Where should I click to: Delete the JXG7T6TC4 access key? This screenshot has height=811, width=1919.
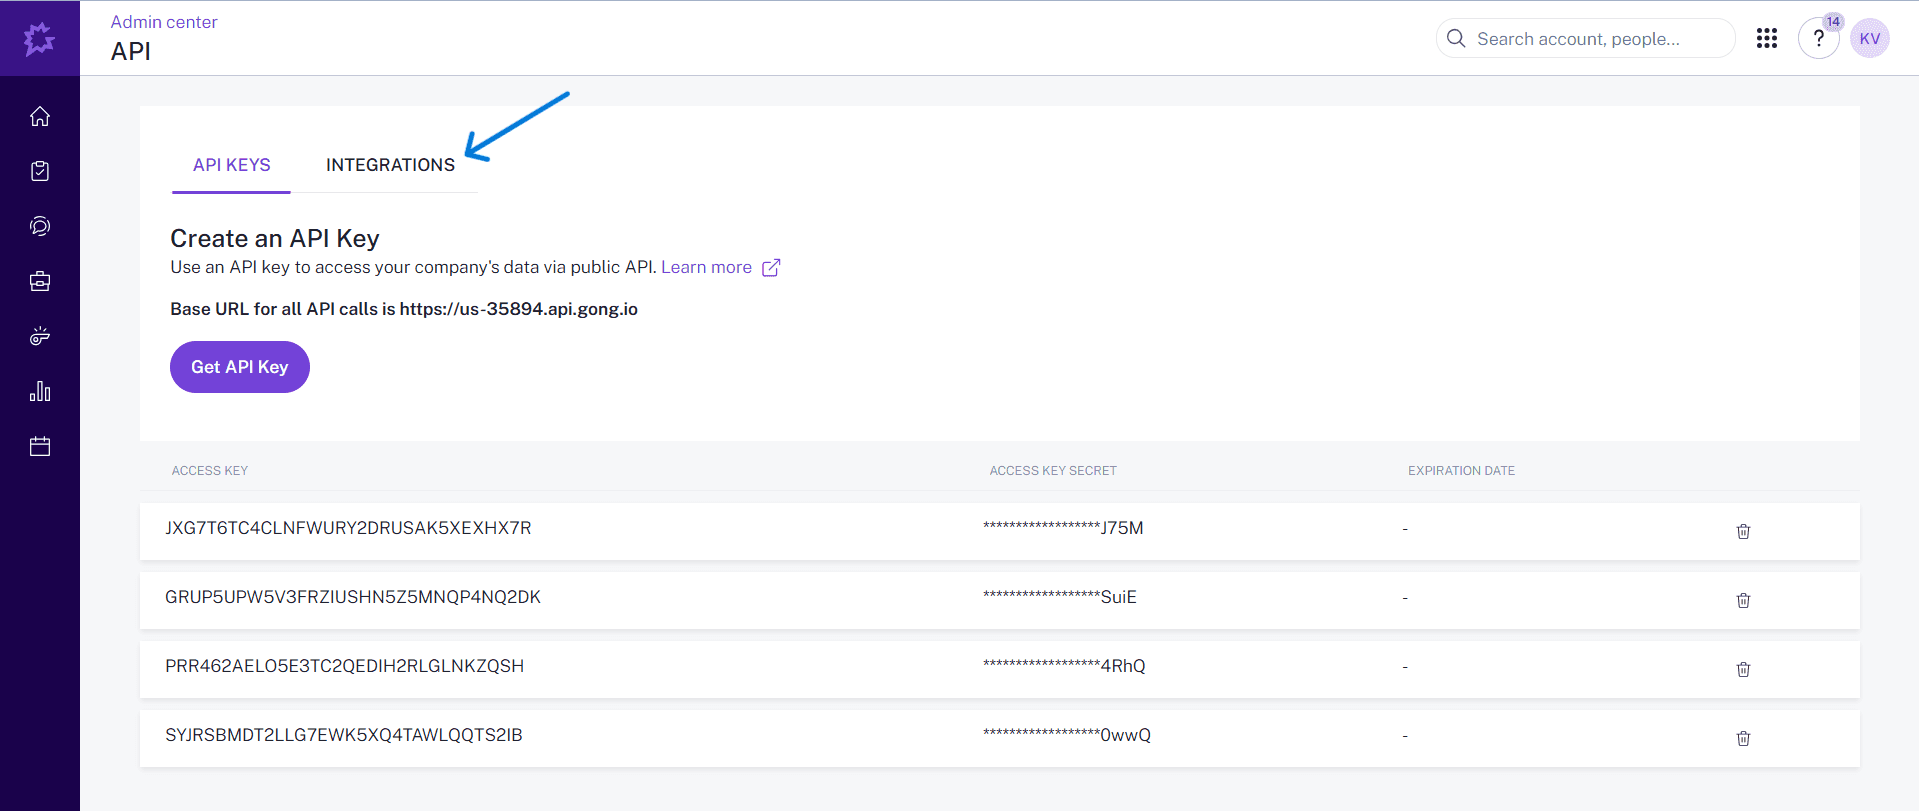(1743, 531)
